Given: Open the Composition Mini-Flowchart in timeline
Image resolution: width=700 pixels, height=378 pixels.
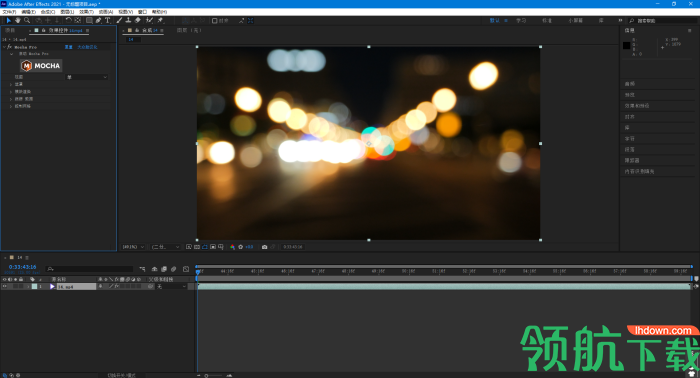Looking at the screenshot, I should pyautogui.click(x=142, y=269).
